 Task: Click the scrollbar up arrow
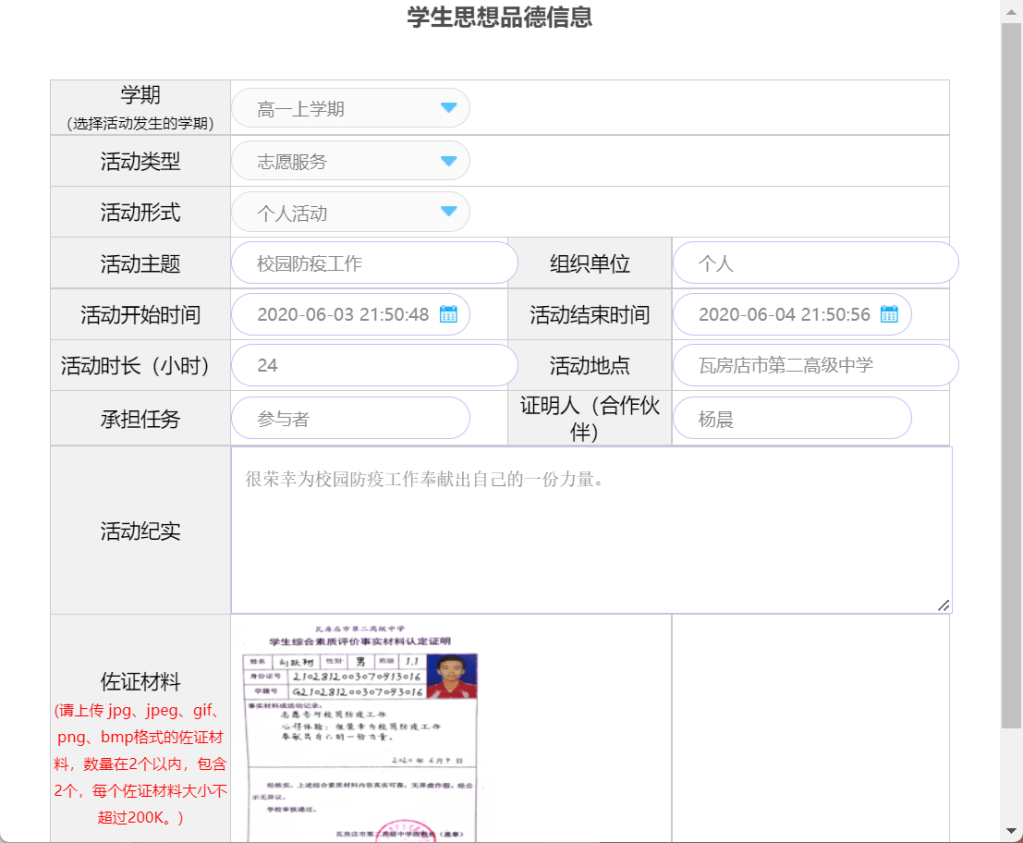point(1011,10)
